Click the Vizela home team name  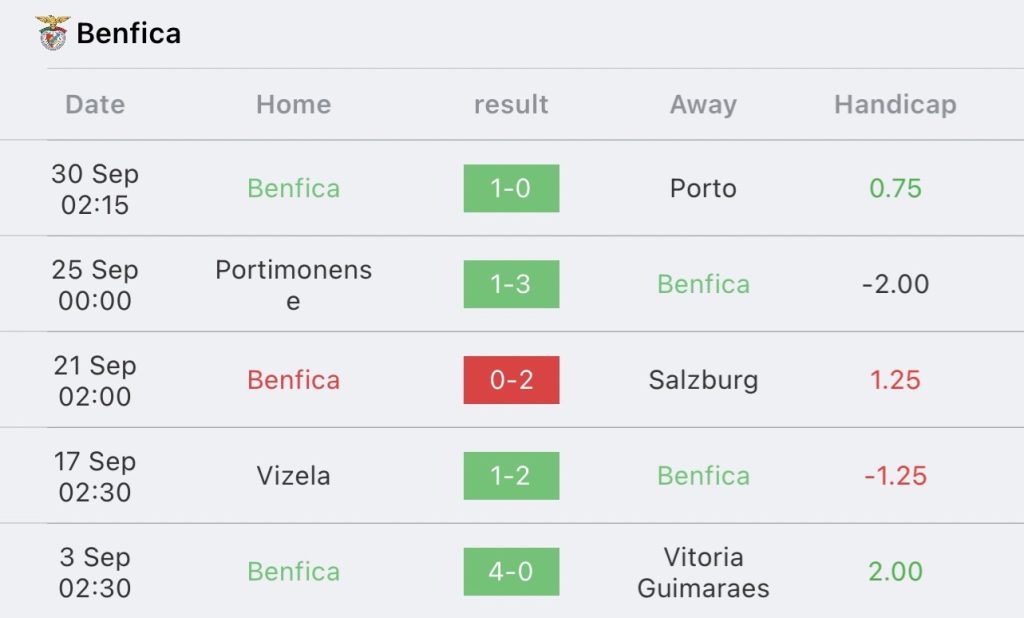(x=294, y=476)
